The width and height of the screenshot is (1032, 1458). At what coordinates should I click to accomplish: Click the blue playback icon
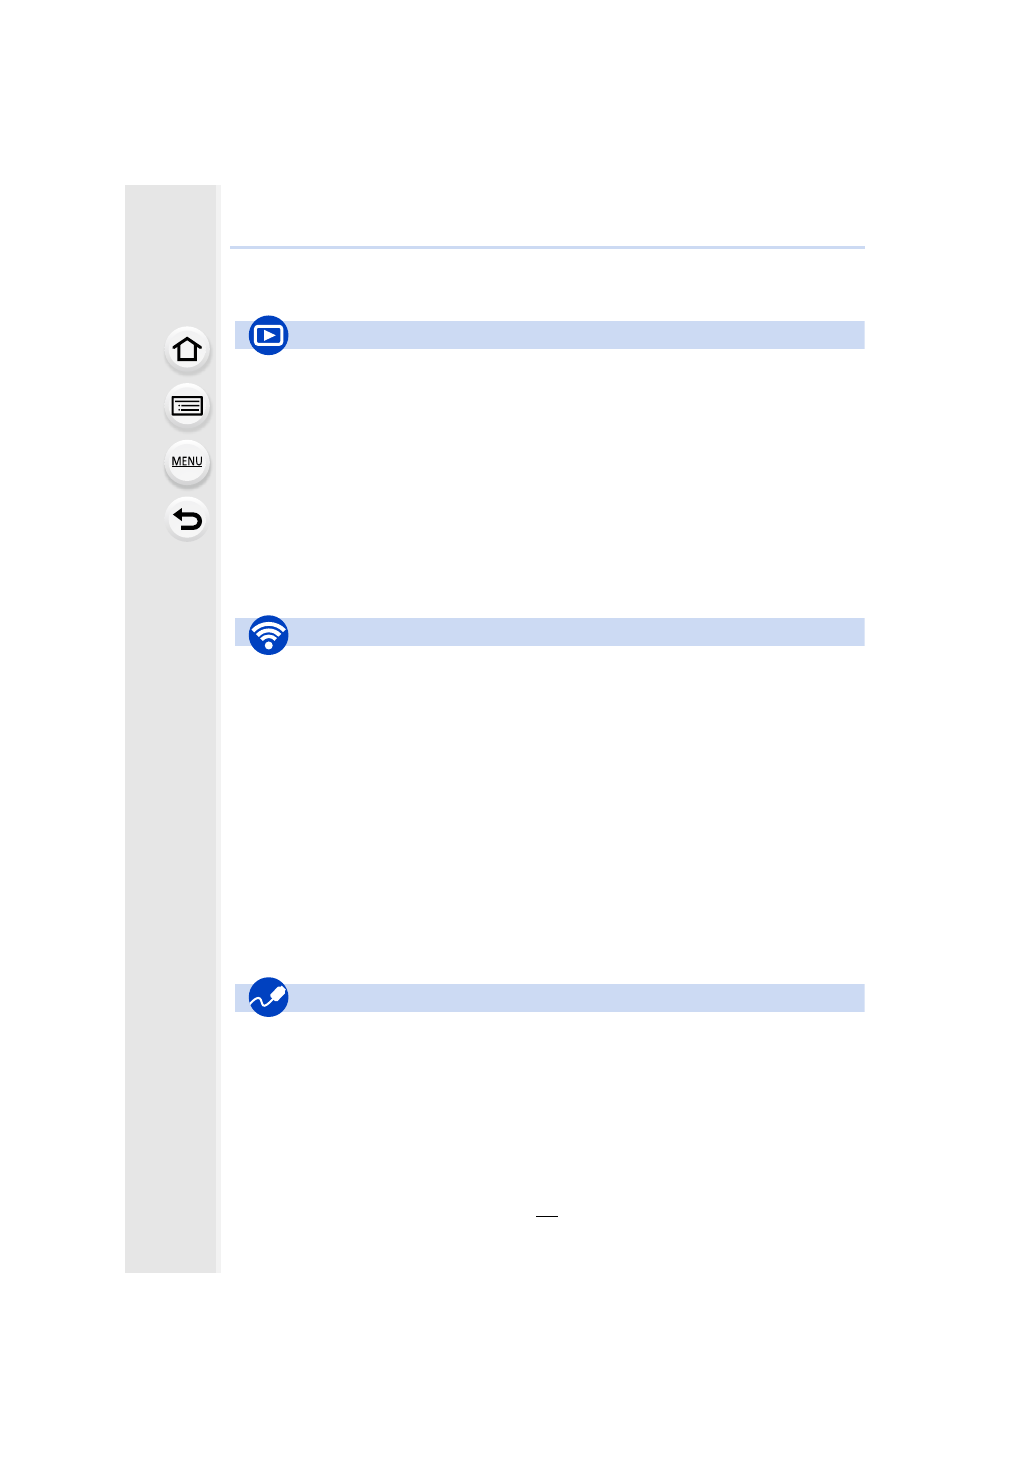268,335
